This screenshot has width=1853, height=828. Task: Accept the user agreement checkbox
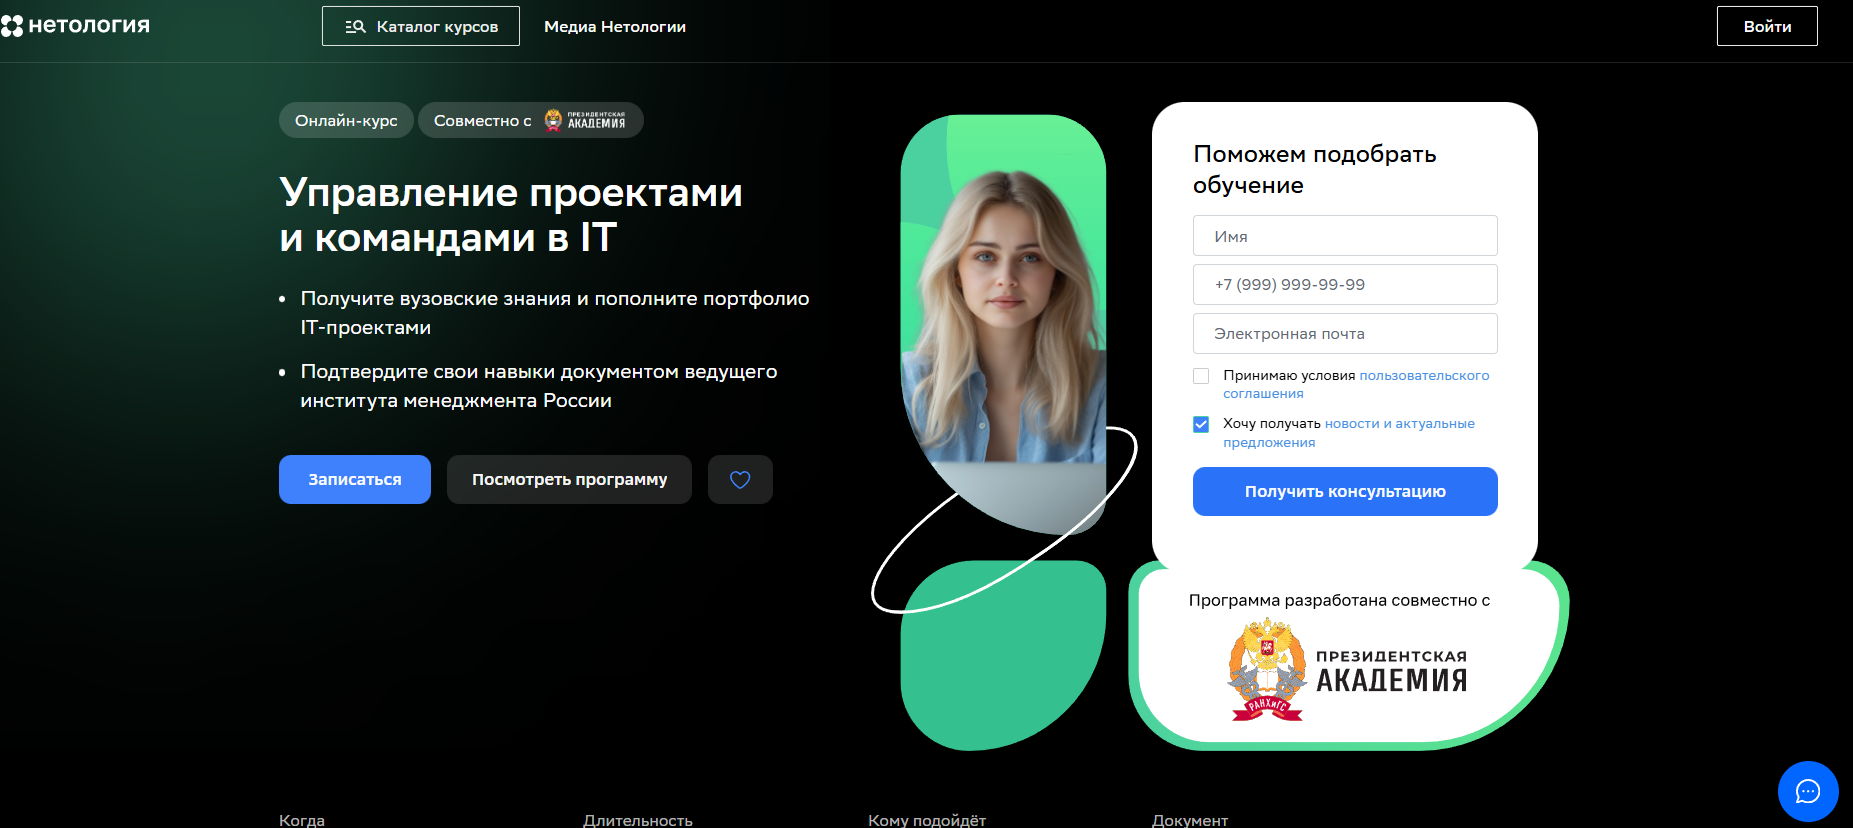tap(1201, 376)
